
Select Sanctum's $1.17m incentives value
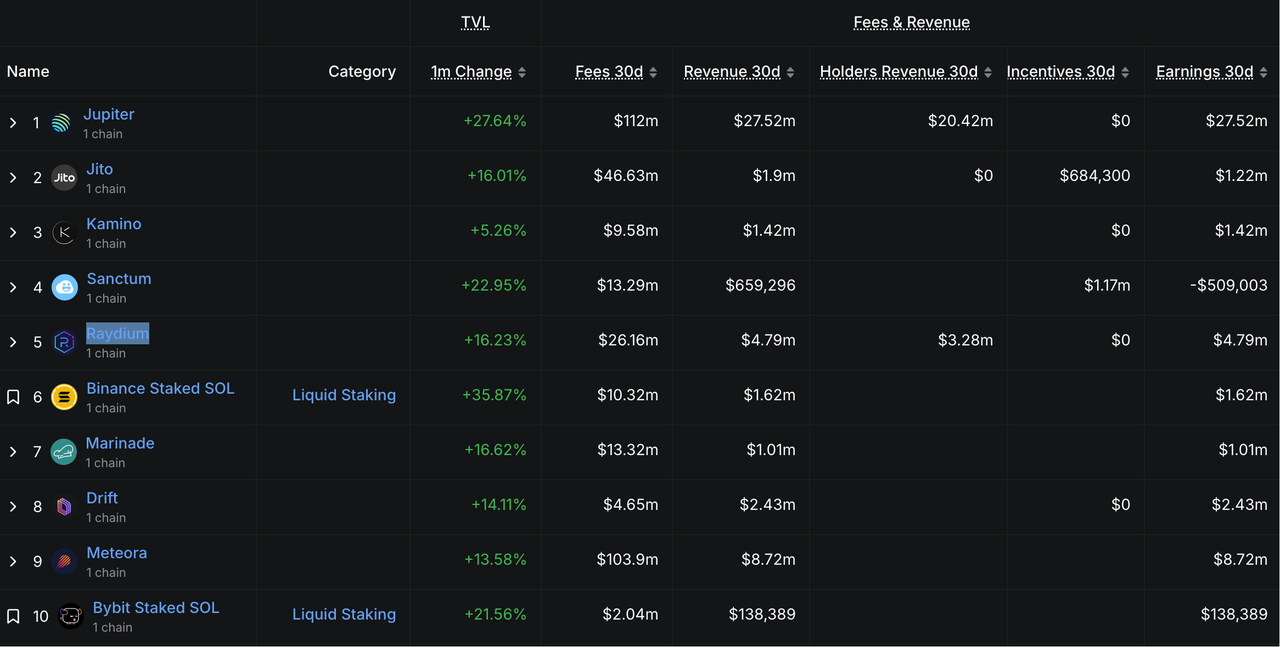pos(1107,285)
